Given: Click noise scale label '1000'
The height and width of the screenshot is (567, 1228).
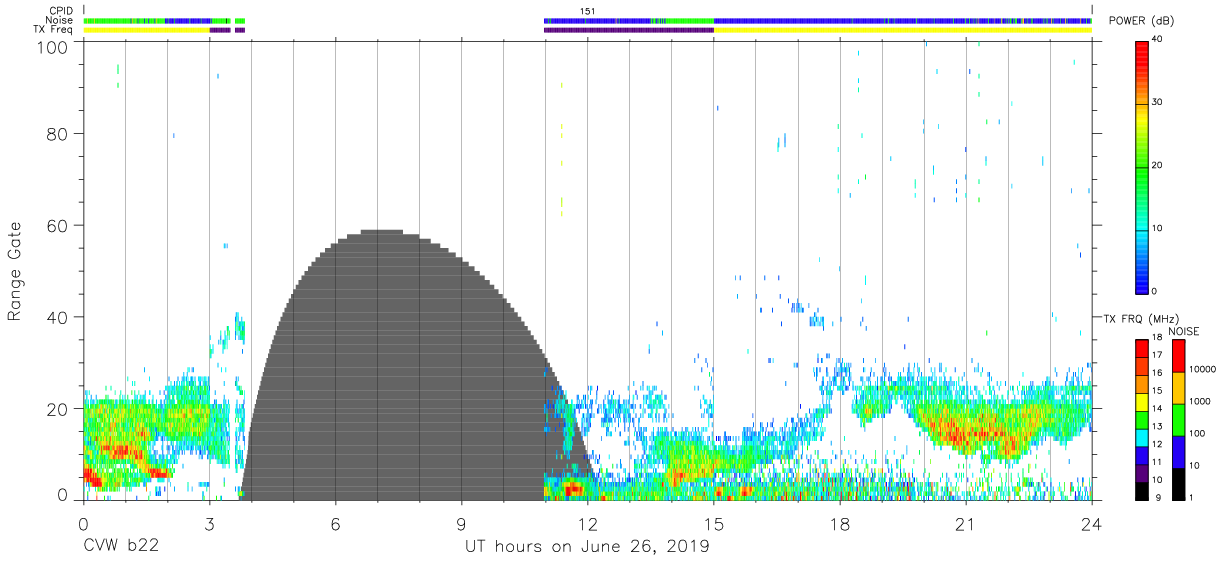Looking at the screenshot, I should click(x=1200, y=401).
